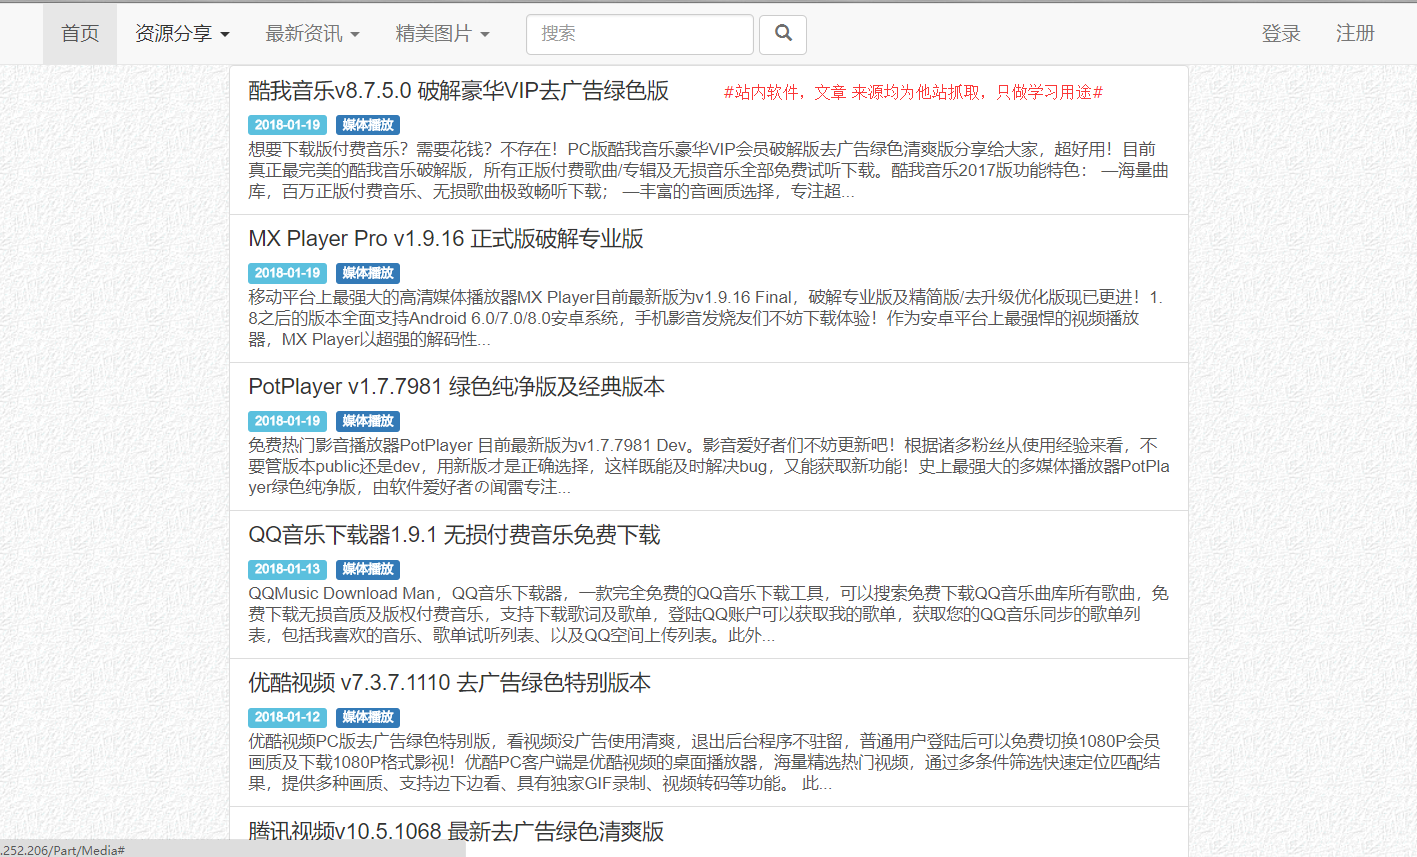Viewport: 1417px width, 857px height.
Task: Click 媒体播放 tag under 优酷视频 article
Action: click(x=368, y=717)
